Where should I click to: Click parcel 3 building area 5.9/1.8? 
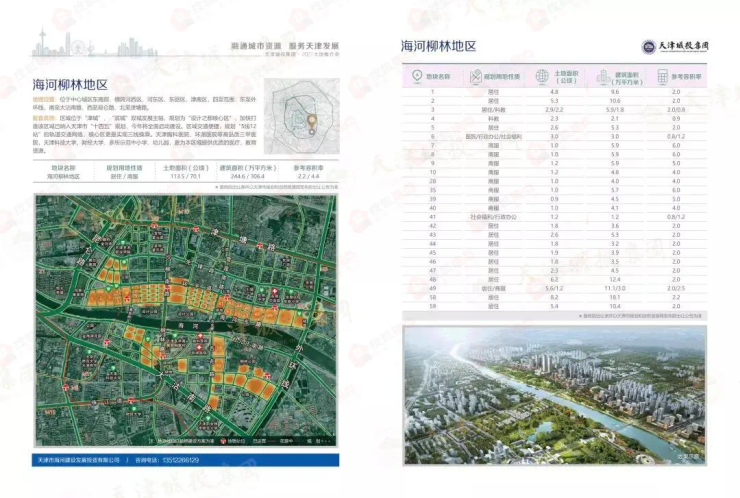click(614, 110)
